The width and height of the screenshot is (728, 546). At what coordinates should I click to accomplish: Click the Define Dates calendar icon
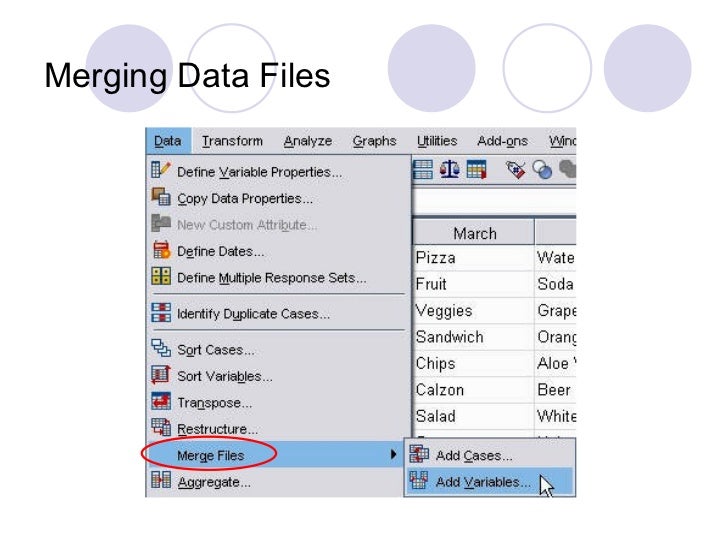point(162,250)
